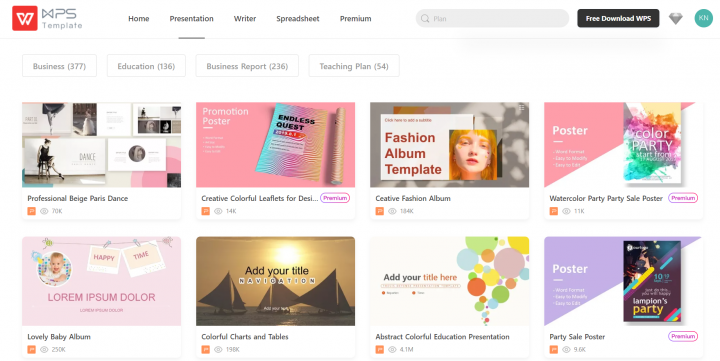Viewport: 720px width, 361px height.
Task: Open Professional Beige Paris Dance thumbnail
Action: click(101, 145)
